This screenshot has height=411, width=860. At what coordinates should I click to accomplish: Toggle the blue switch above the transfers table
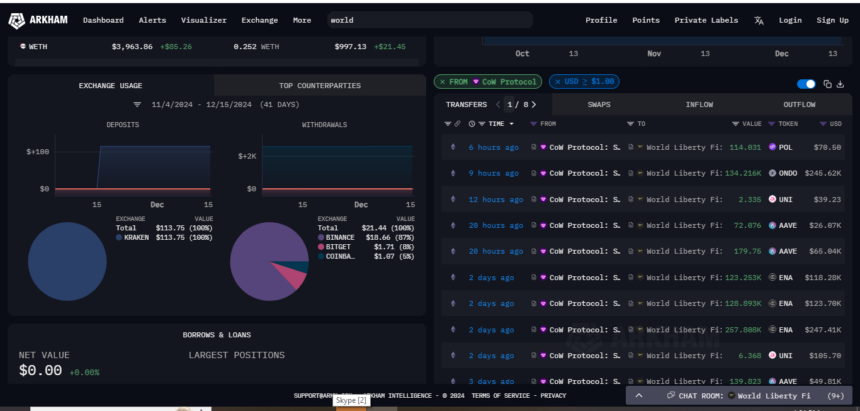tap(806, 84)
